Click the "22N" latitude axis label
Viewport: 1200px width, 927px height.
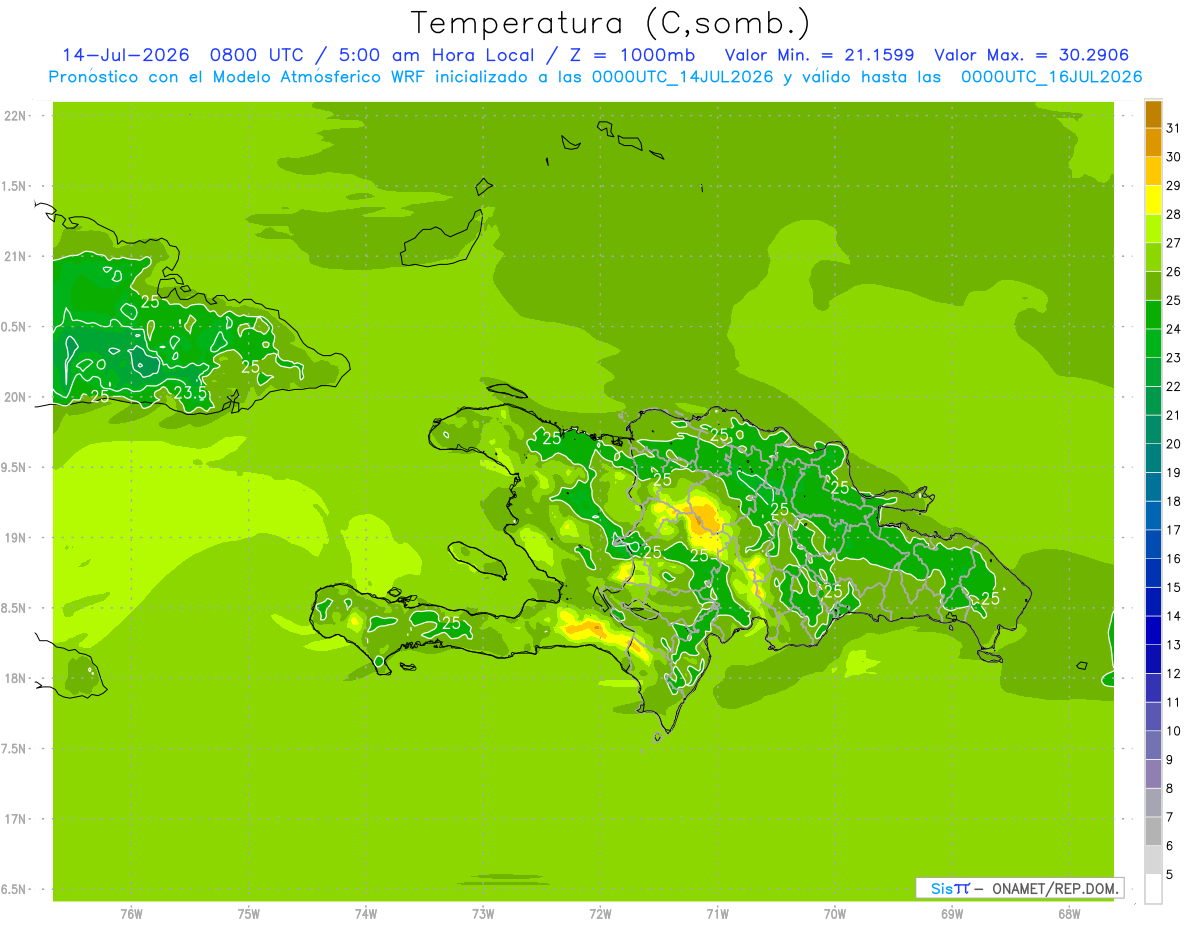(x=16, y=116)
